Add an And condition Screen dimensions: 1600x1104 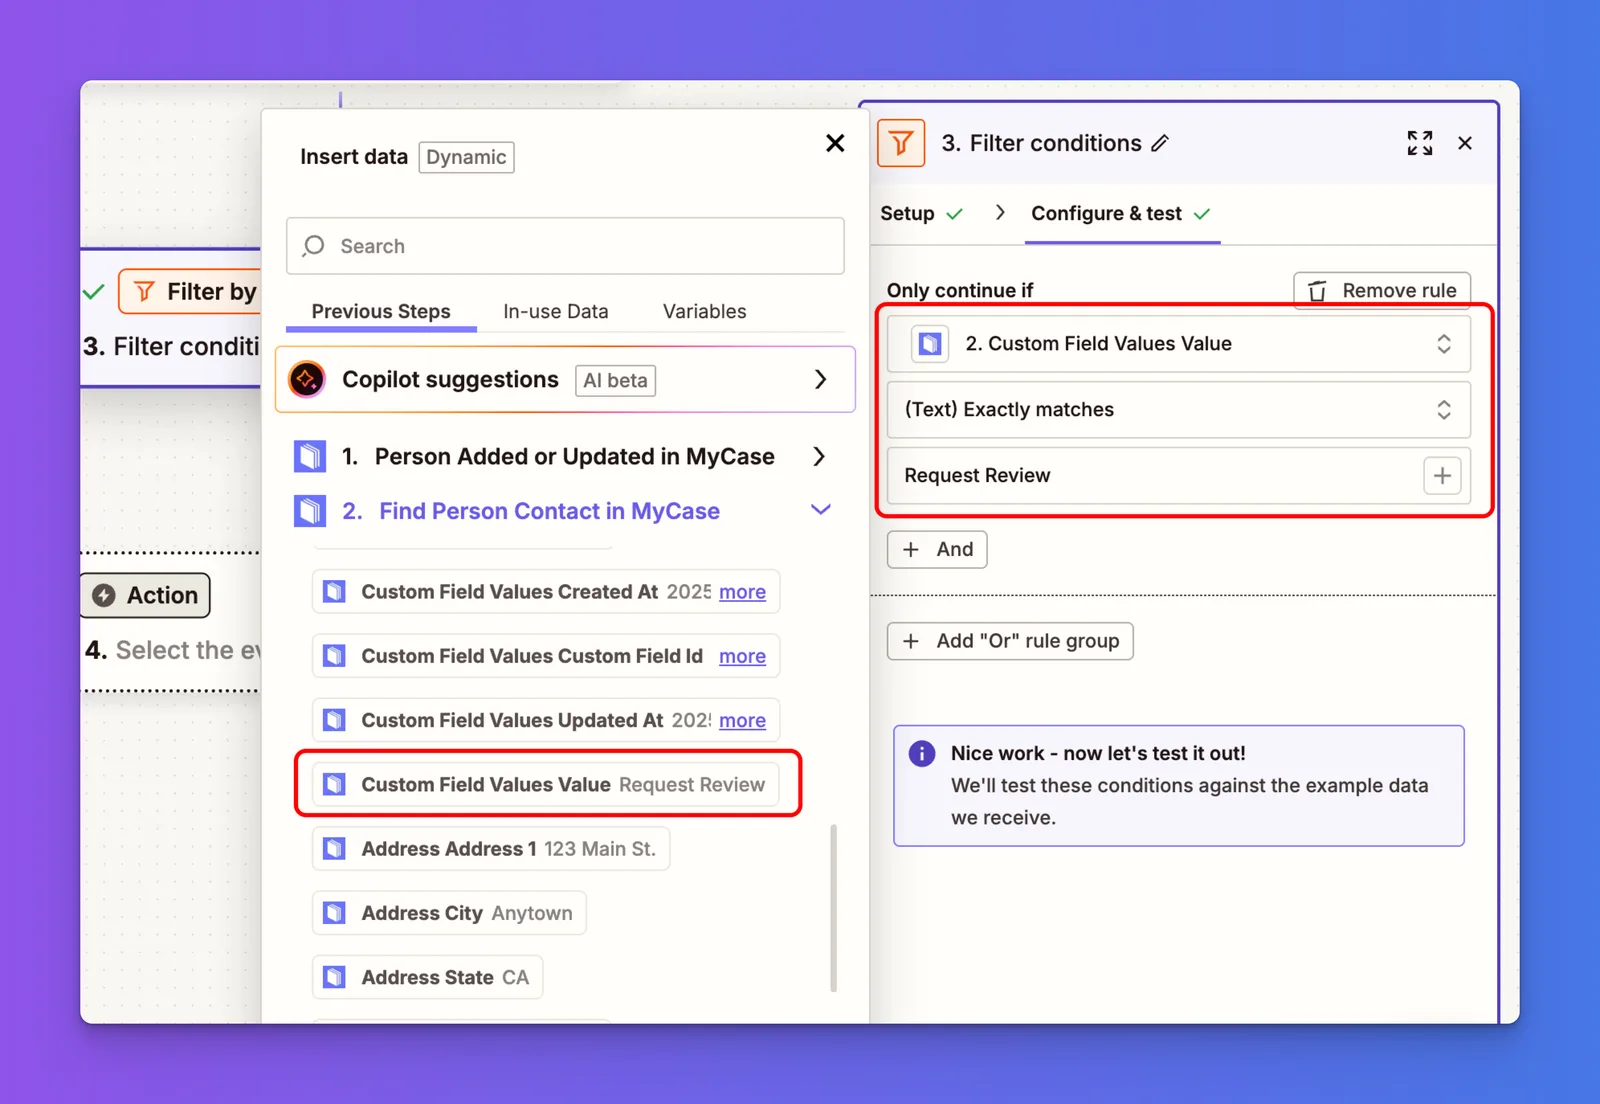(x=937, y=550)
